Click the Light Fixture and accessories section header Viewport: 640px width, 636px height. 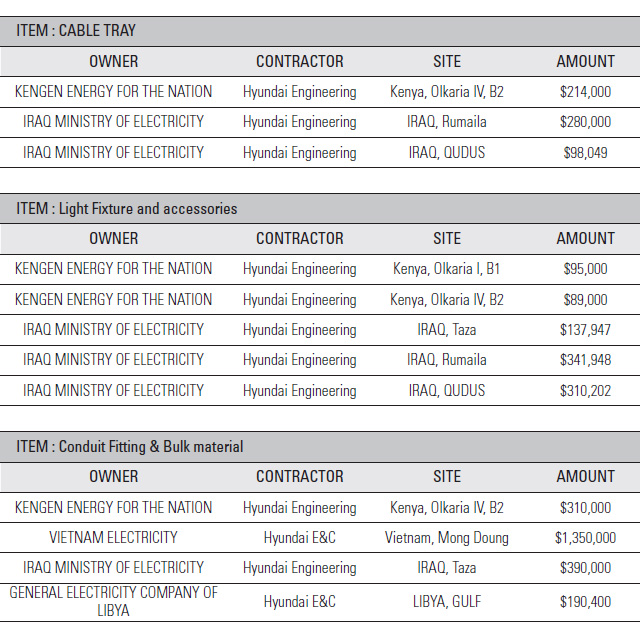point(127,209)
